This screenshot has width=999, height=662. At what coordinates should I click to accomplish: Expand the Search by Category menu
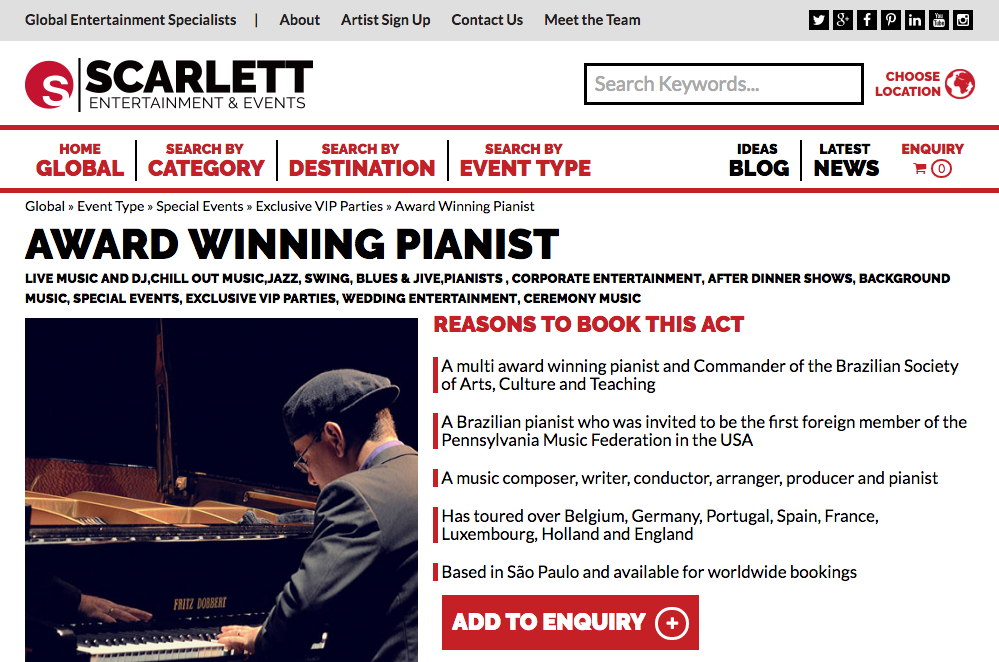click(206, 160)
